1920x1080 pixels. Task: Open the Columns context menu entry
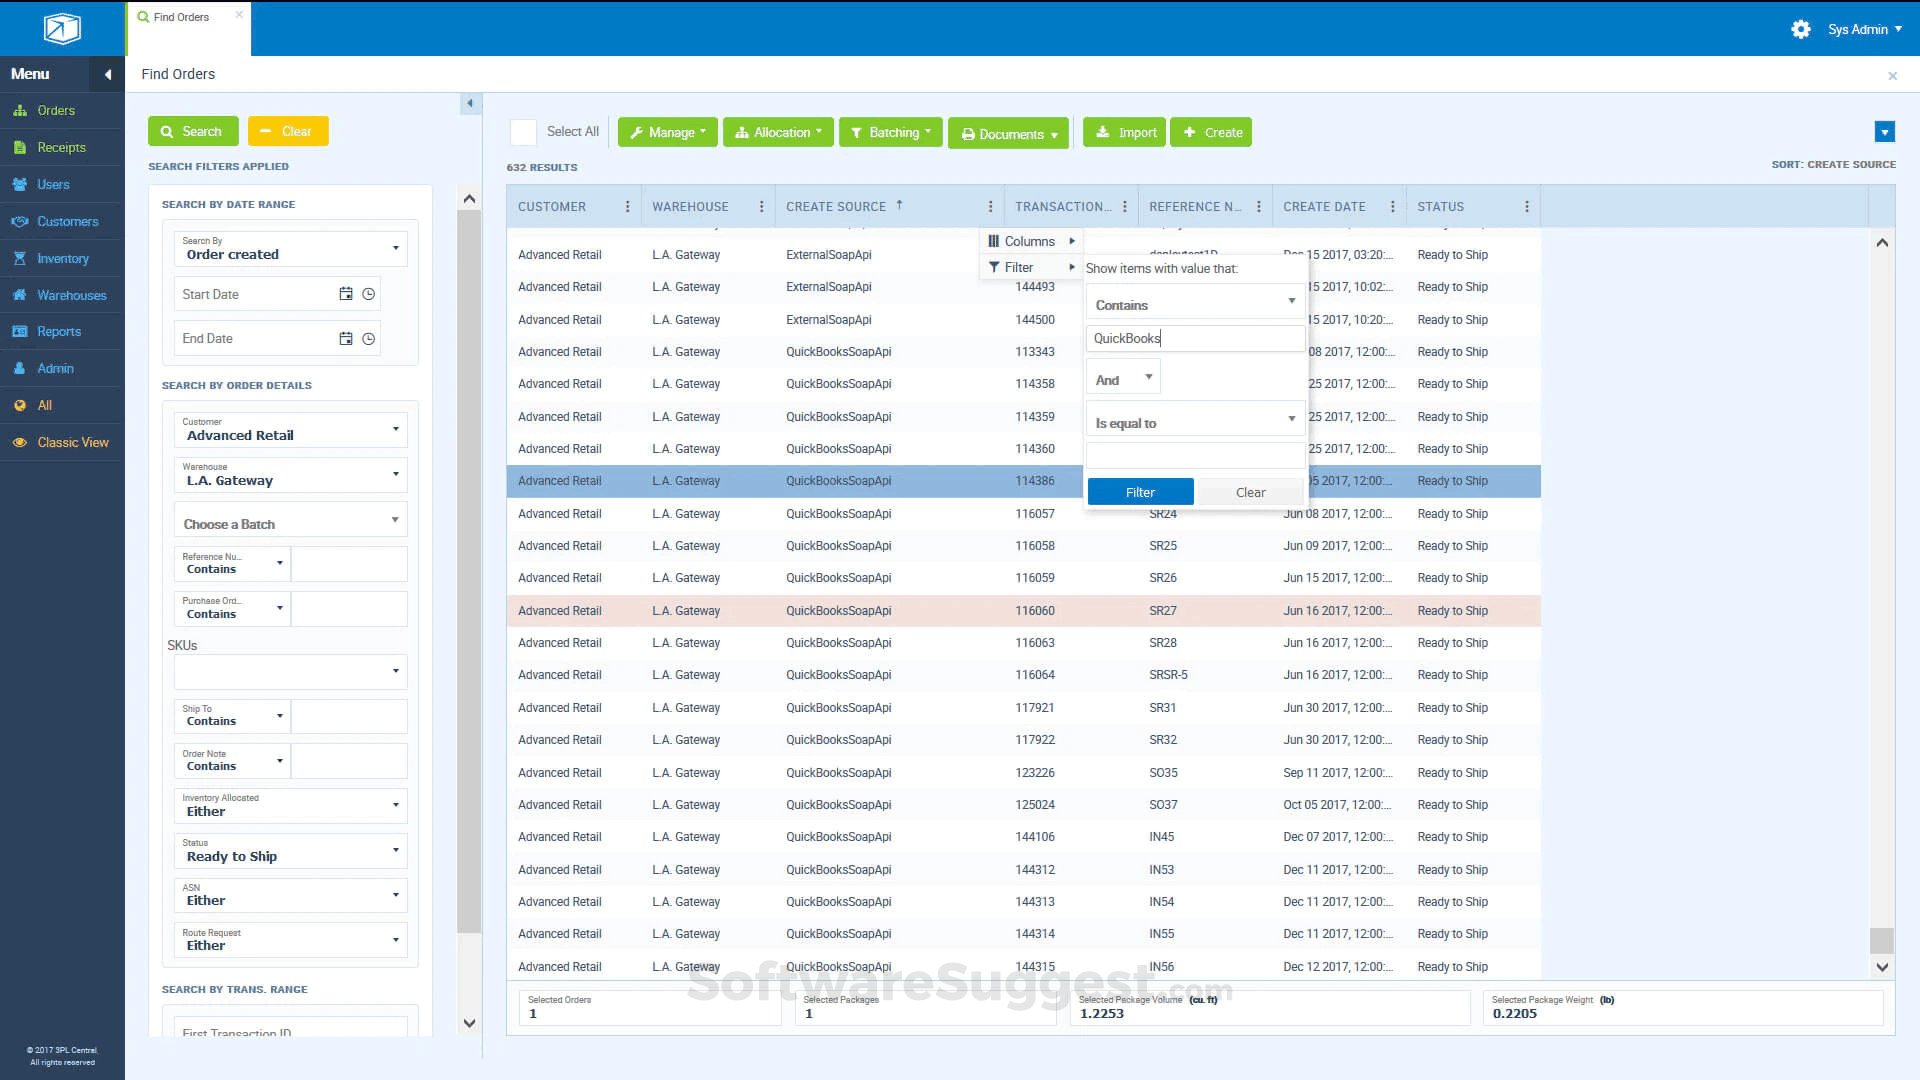click(x=1030, y=240)
